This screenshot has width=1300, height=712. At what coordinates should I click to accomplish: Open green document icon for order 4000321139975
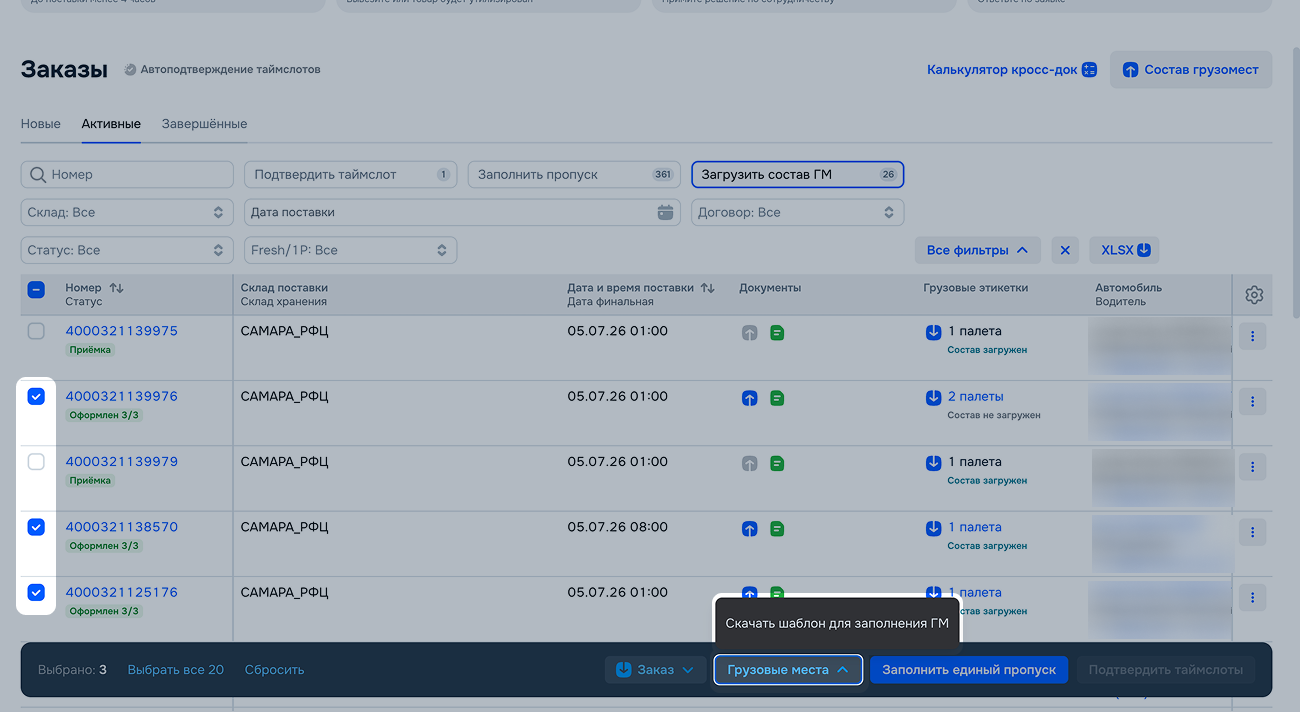(x=777, y=332)
